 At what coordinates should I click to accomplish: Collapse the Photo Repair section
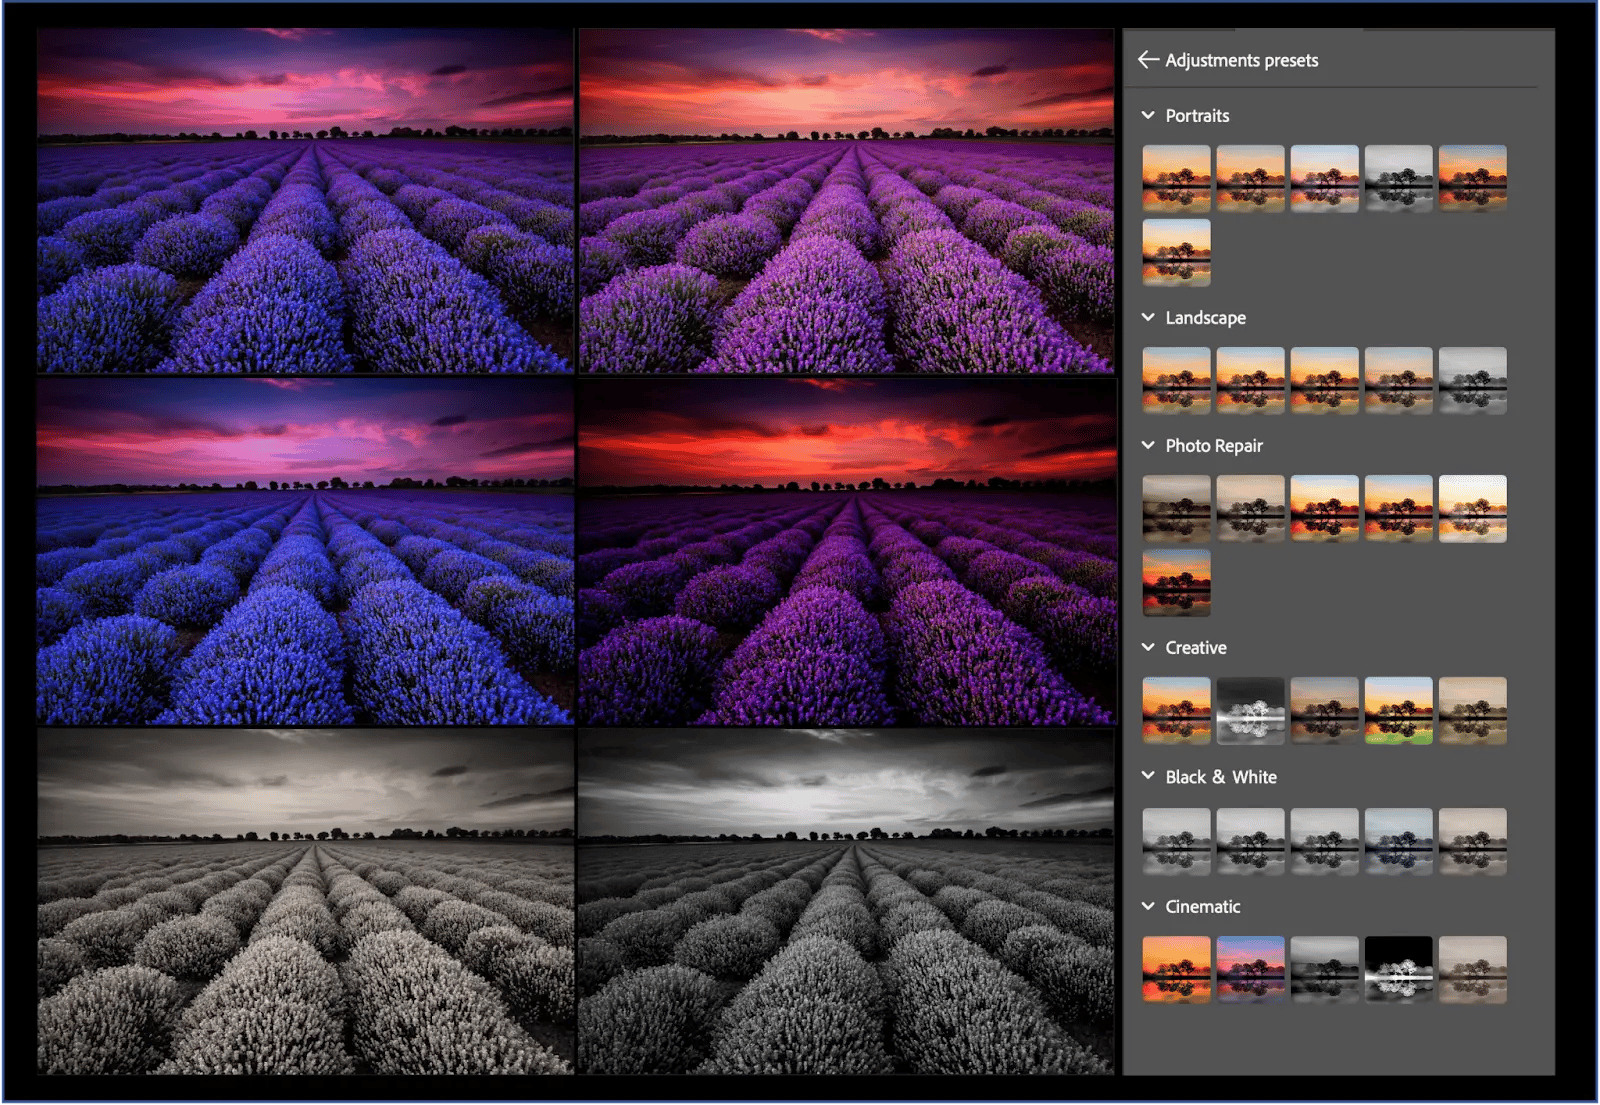pyautogui.click(x=1146, y=445)
